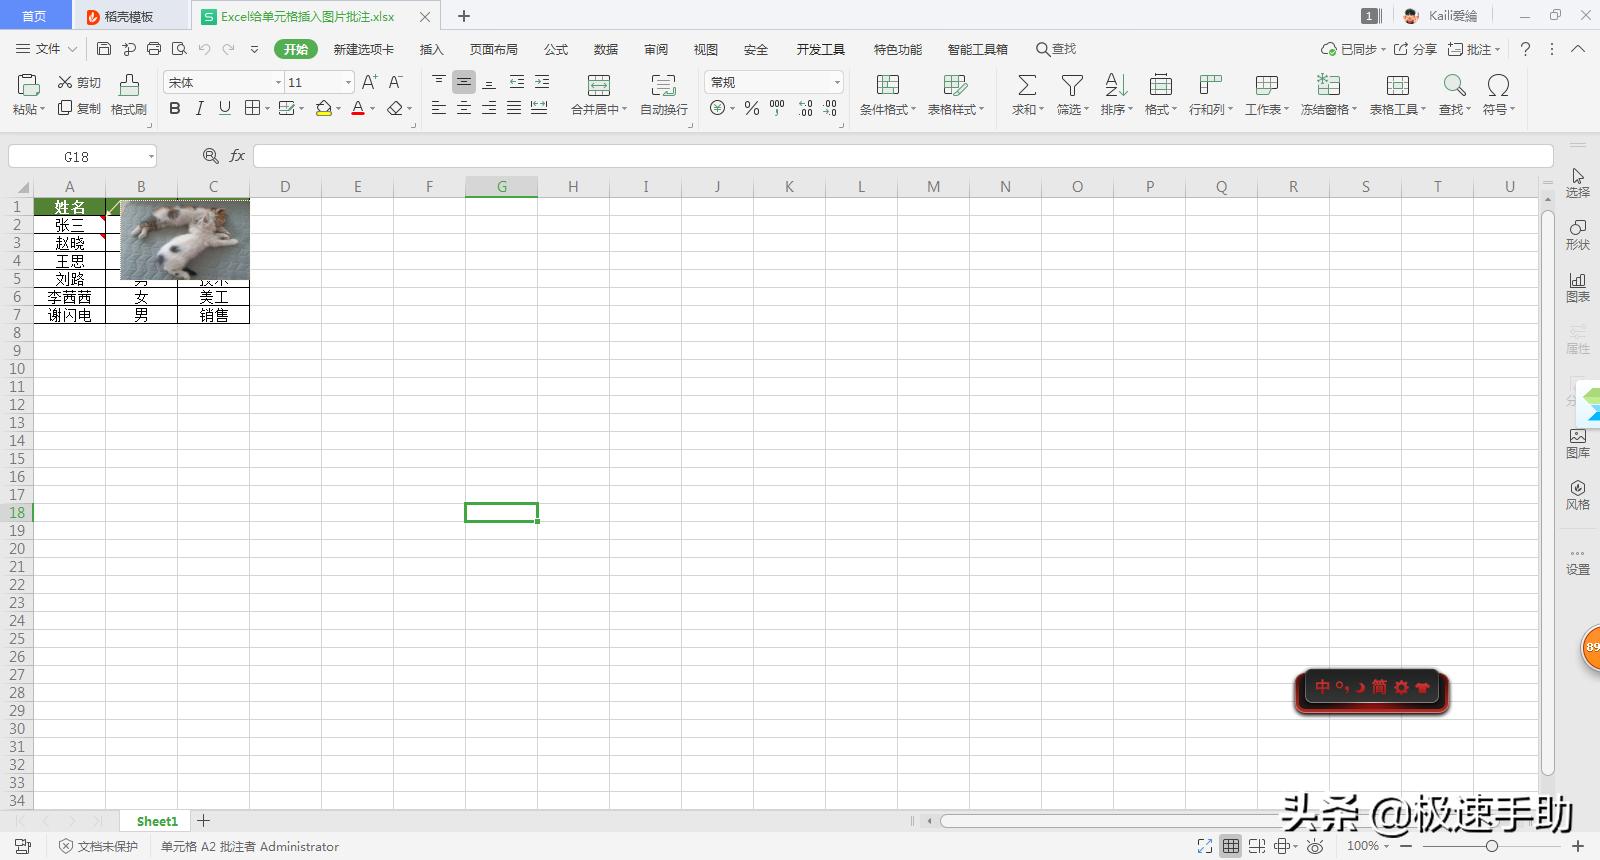Open the Chart (图表) sidebar panel

[x=1577, y=286]
